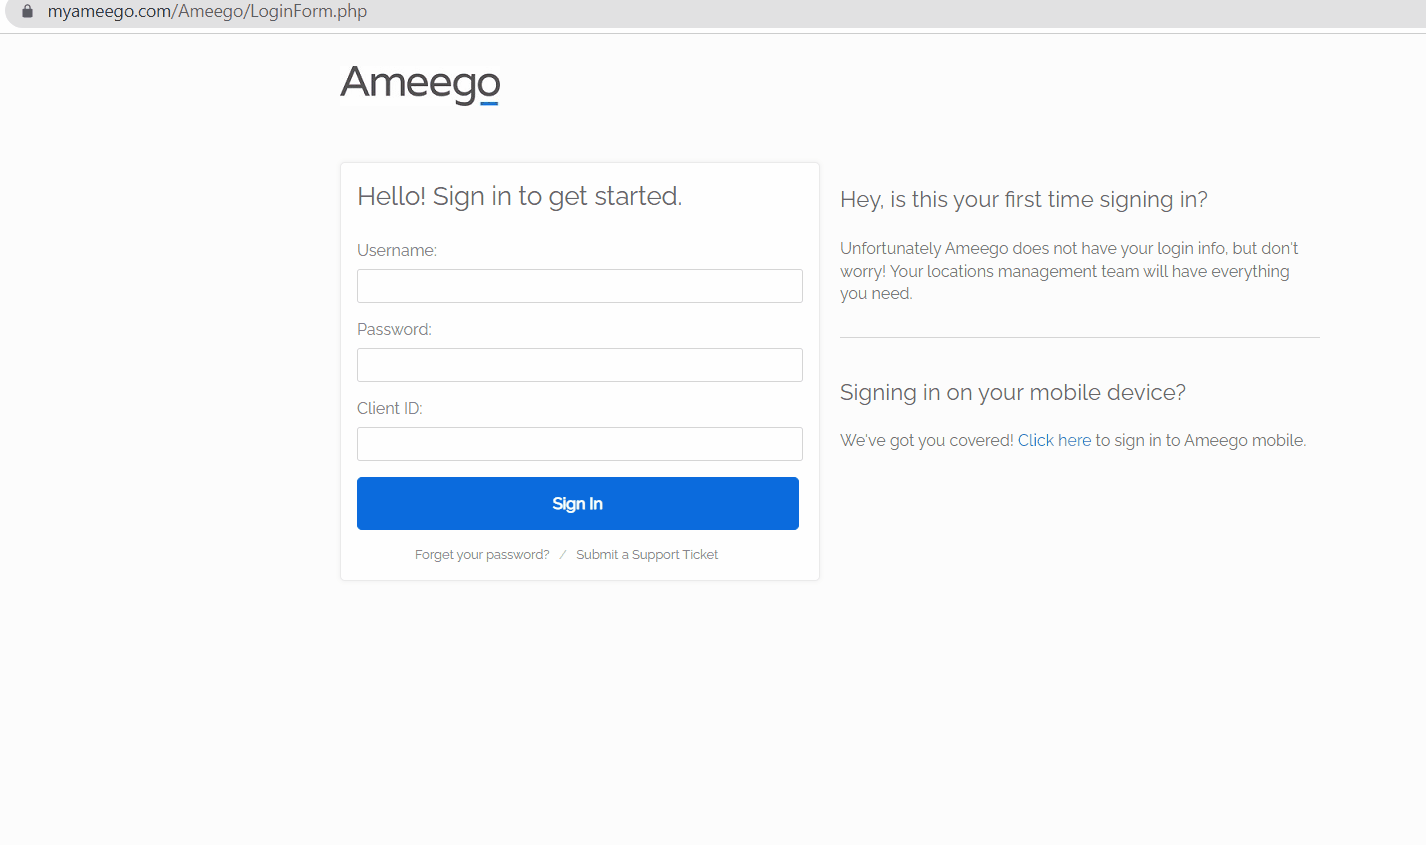Click the Password label above its field
The height and width of the screenshot is (845, 1426).
click(393, 329)
